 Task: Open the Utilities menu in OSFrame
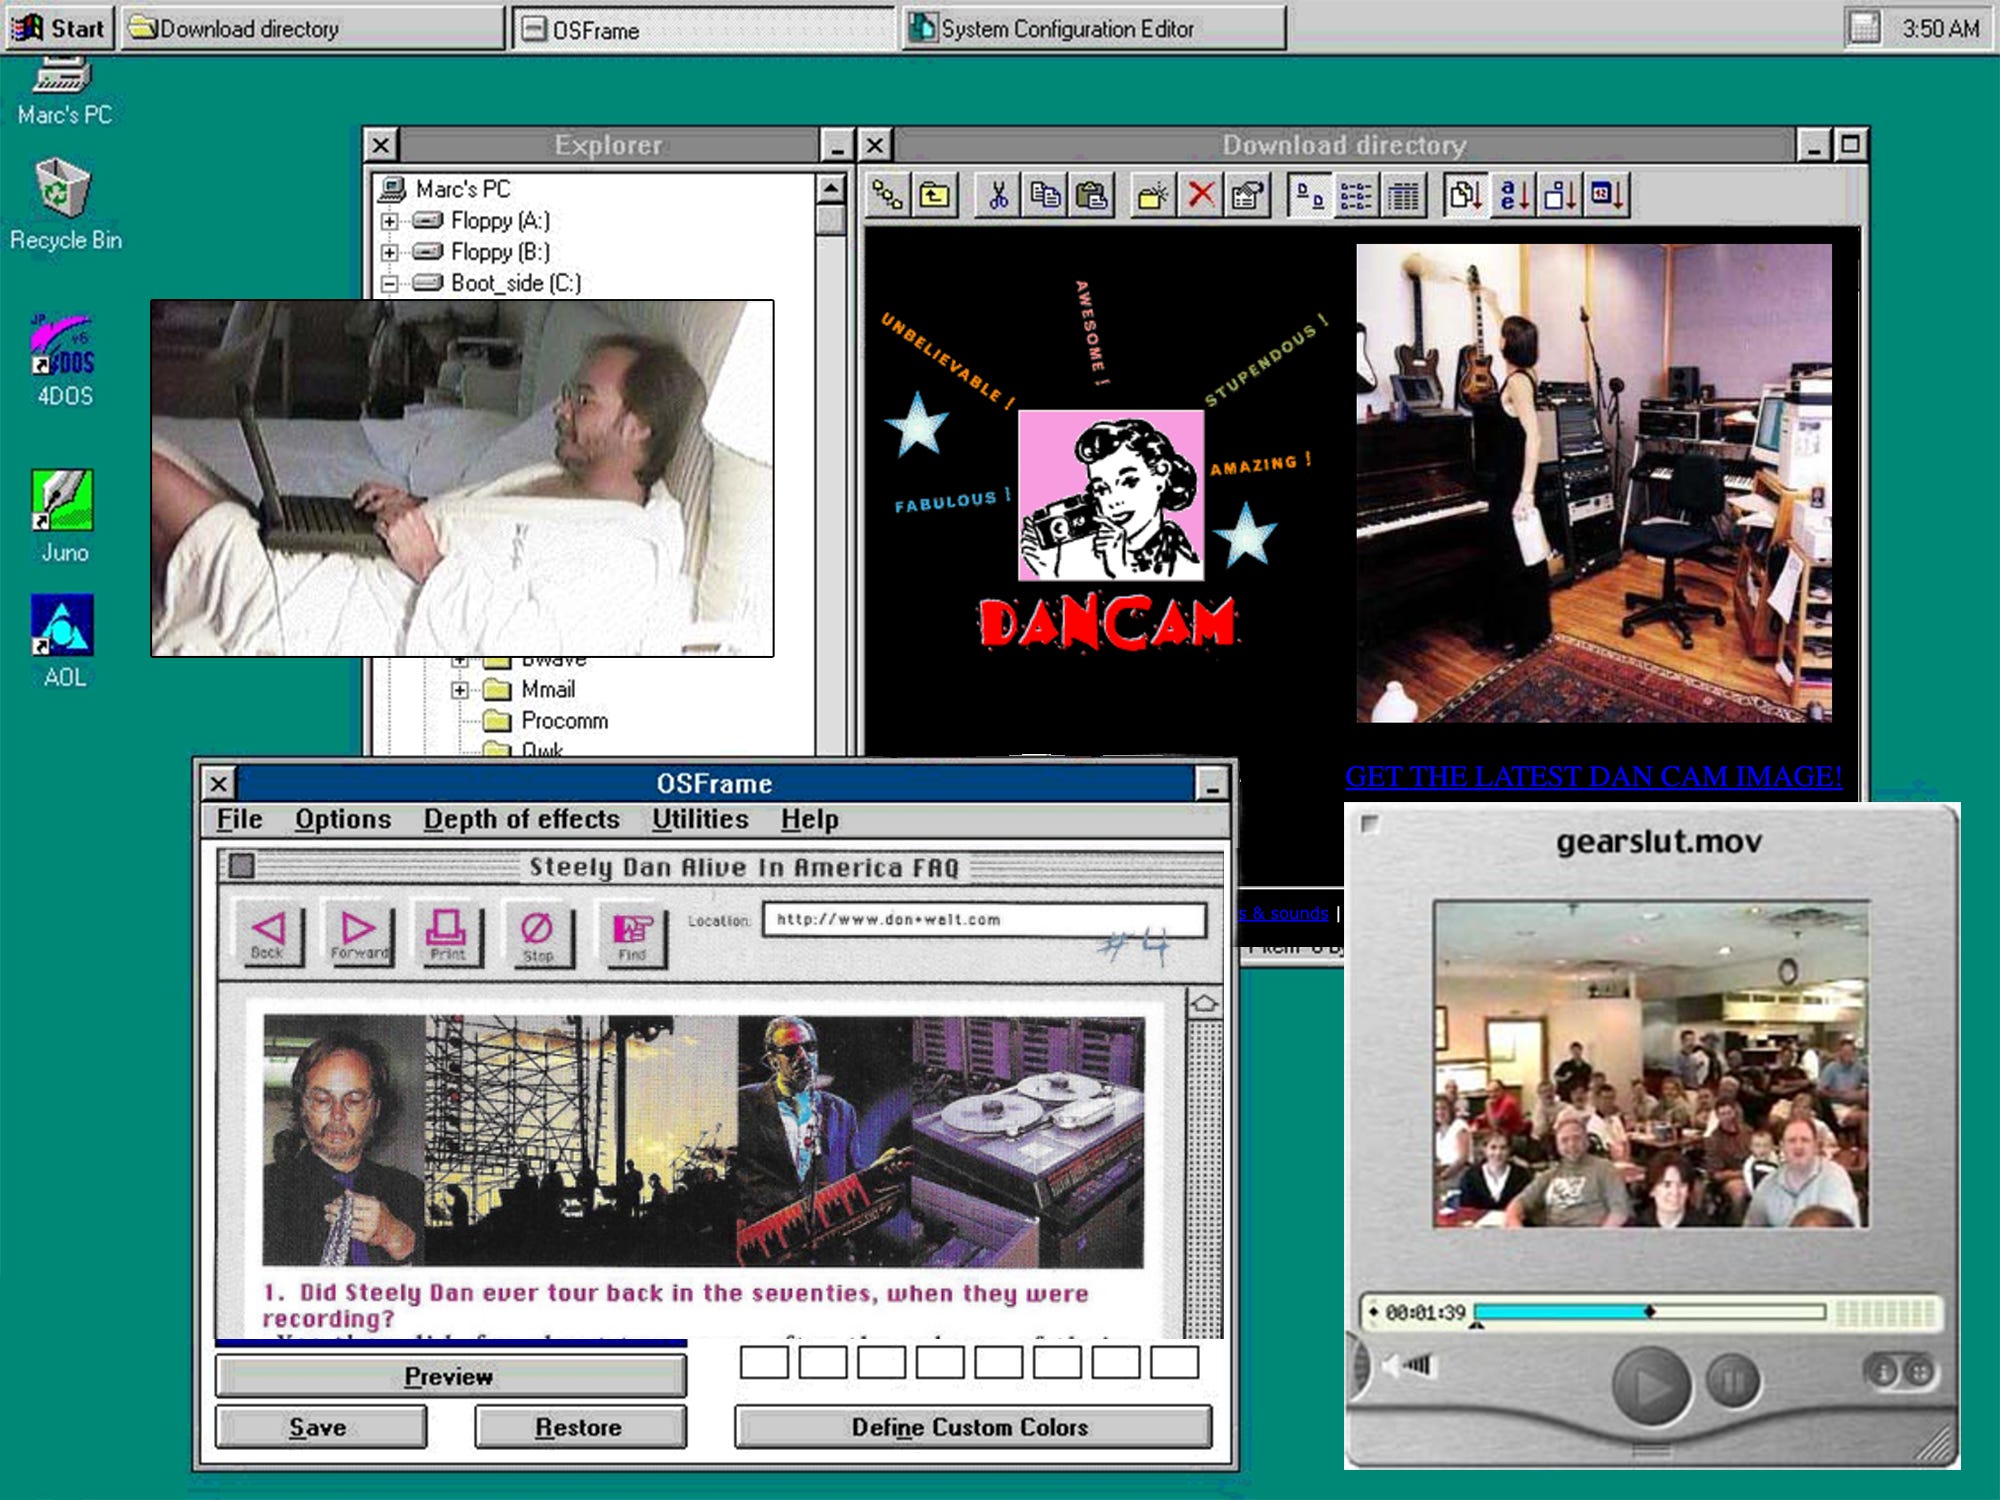[699, 819]
